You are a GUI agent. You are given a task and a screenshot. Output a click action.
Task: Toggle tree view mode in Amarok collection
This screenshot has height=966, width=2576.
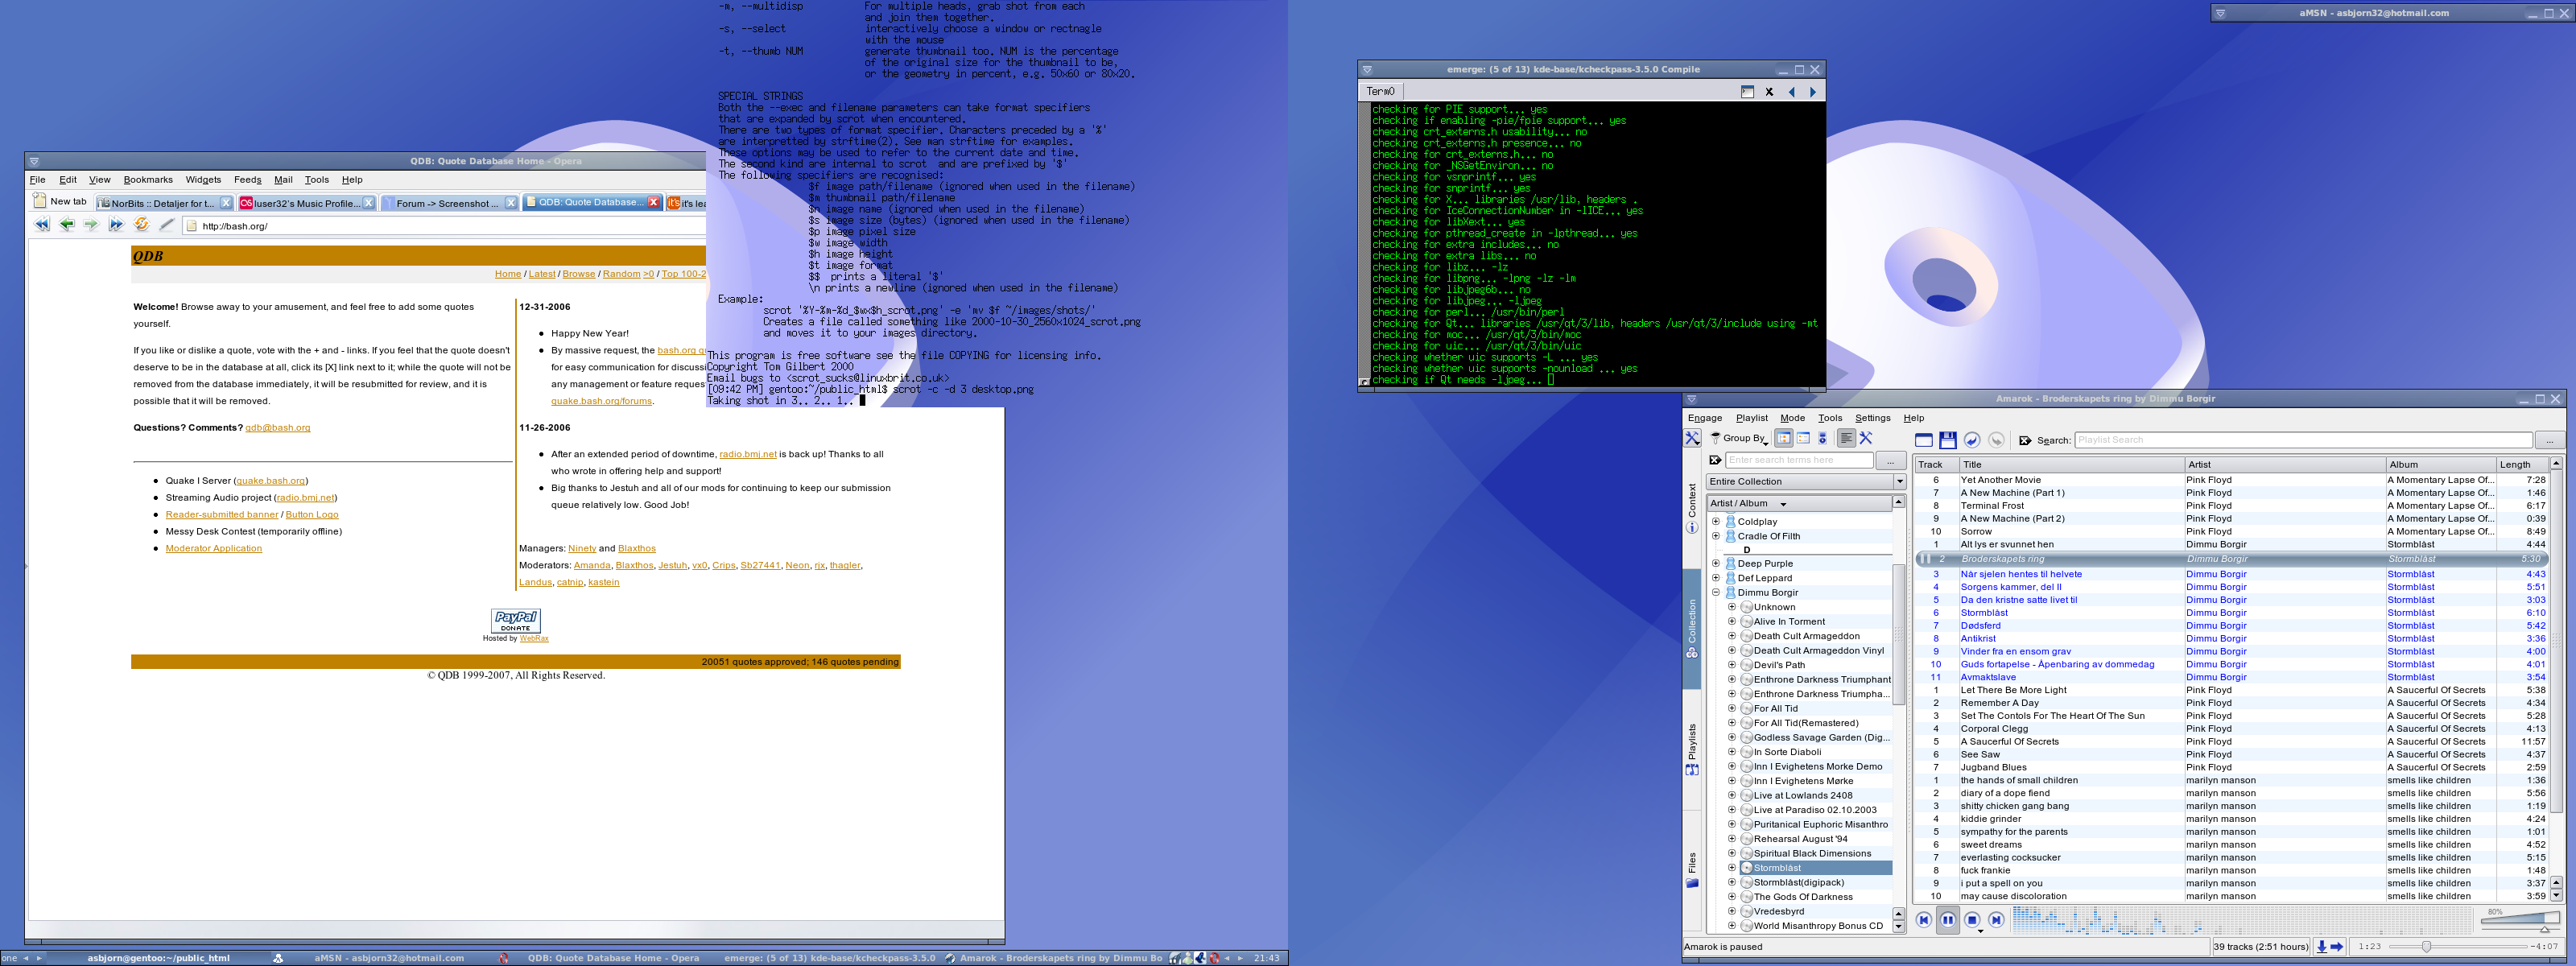(x=1783, y=438)
